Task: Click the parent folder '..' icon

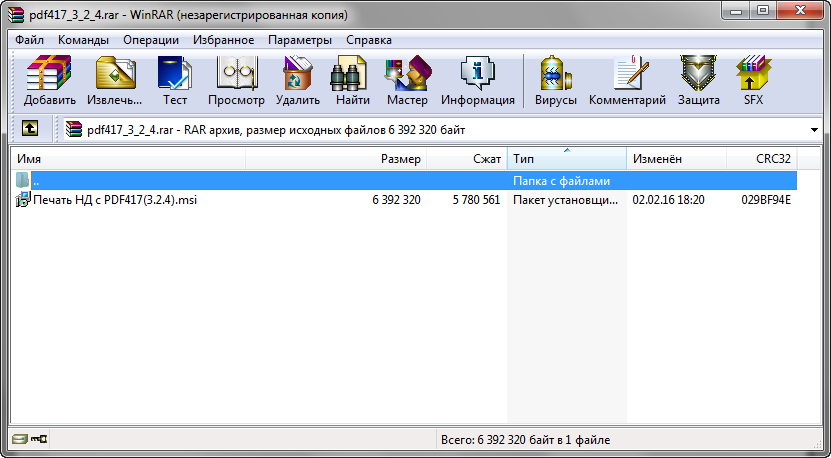Action: (23, 180)
